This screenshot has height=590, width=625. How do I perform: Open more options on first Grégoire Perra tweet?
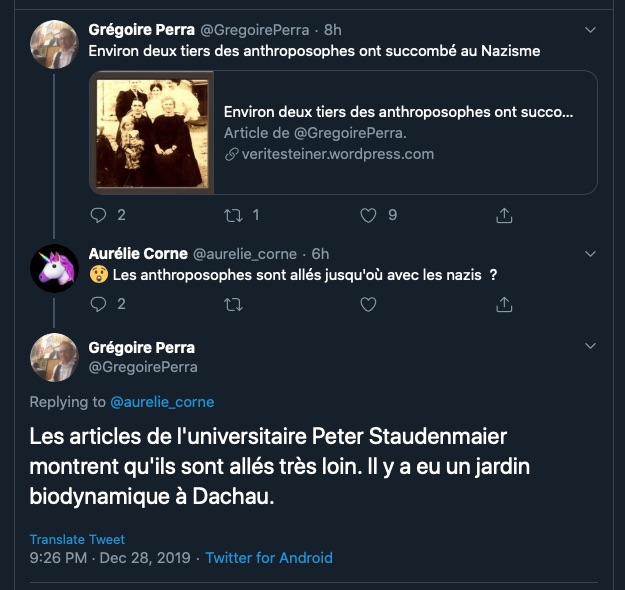[590, 30]
